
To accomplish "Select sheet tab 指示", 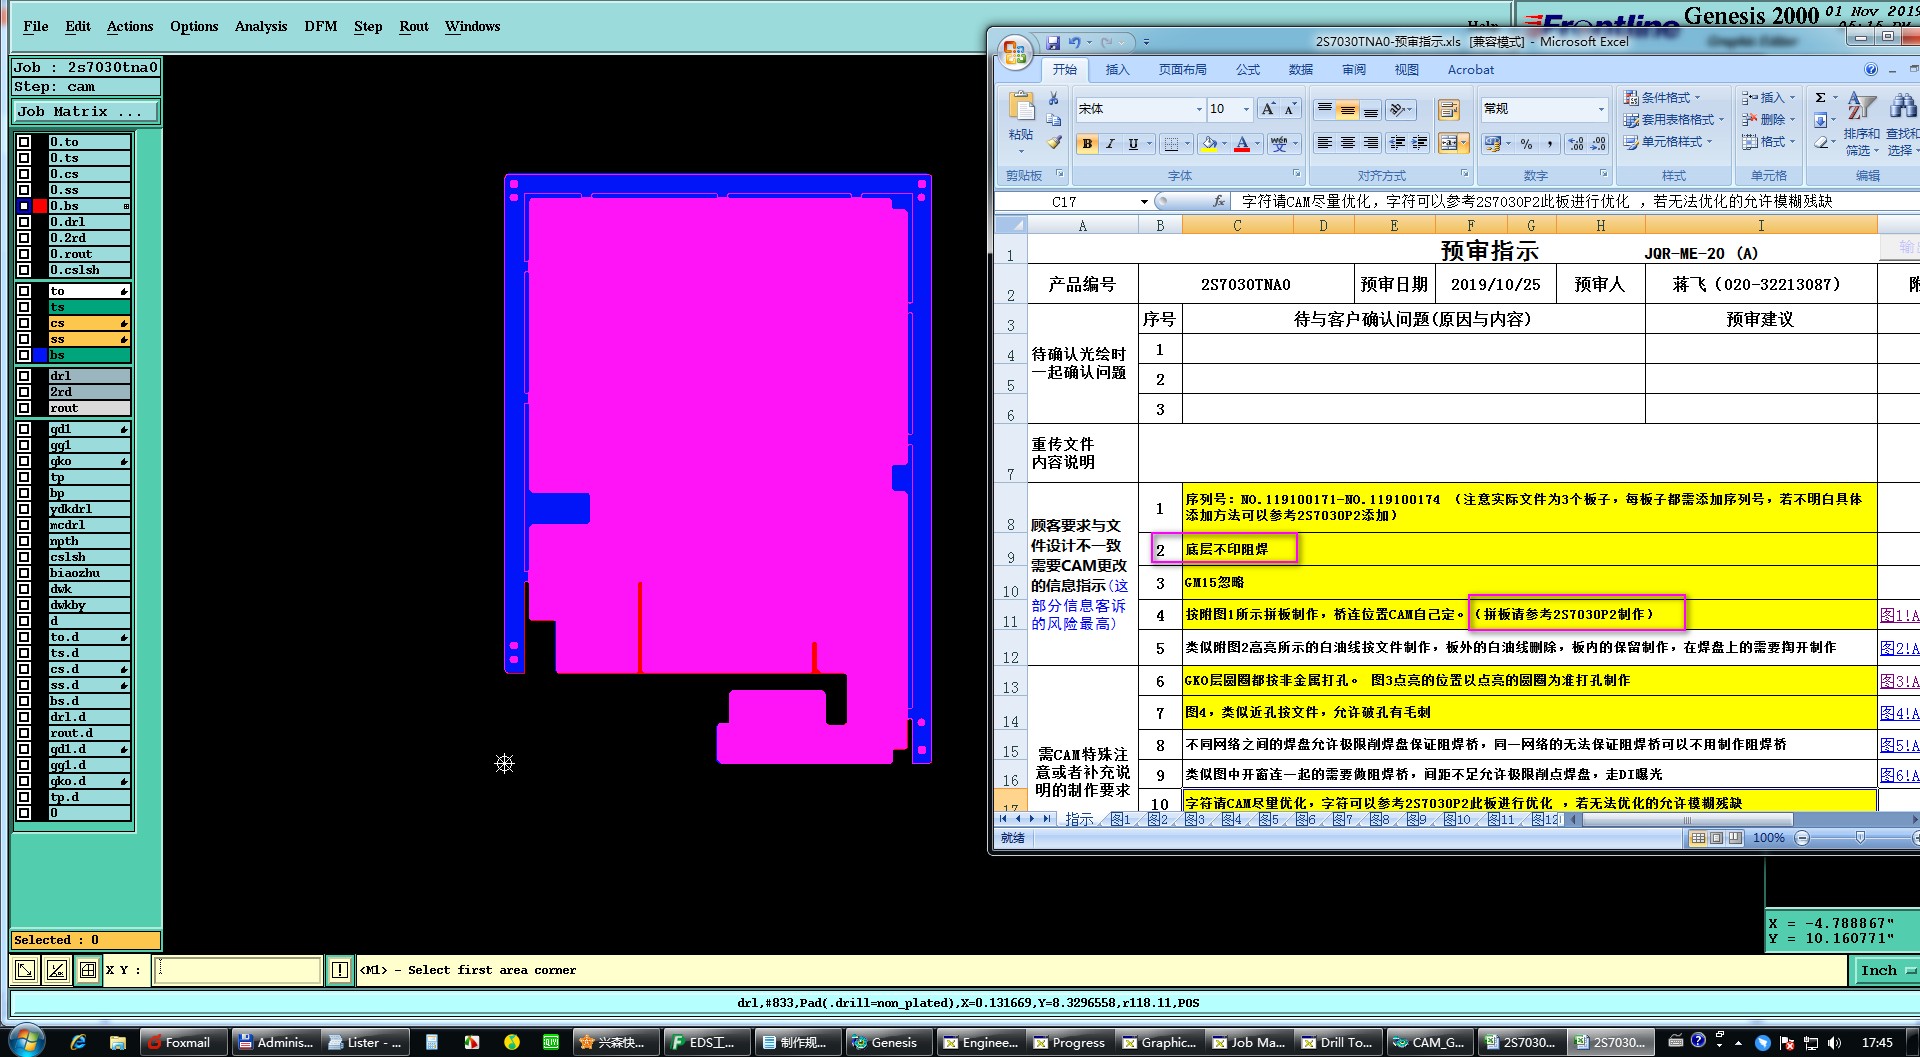I will [x=1079, y=819].
